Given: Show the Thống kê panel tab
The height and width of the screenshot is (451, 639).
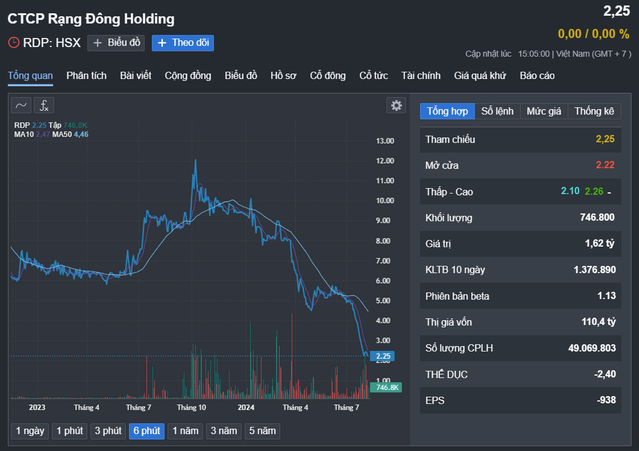Looking at the screenshot, I should [x=594, y=111].
